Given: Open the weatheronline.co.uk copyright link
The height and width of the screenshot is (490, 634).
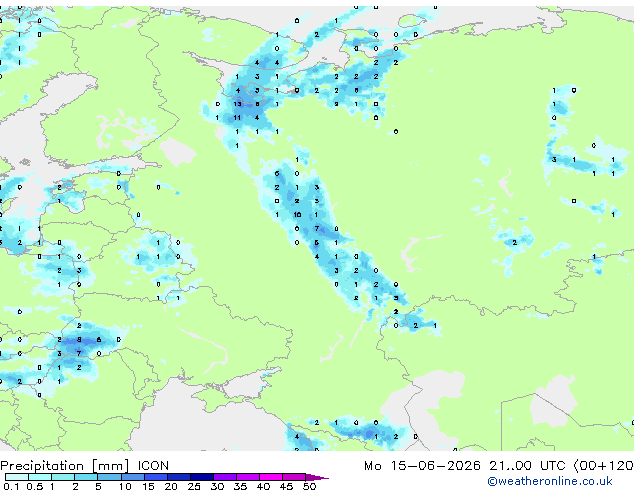Looking at the screenshot, I should (x=550, y=481).
